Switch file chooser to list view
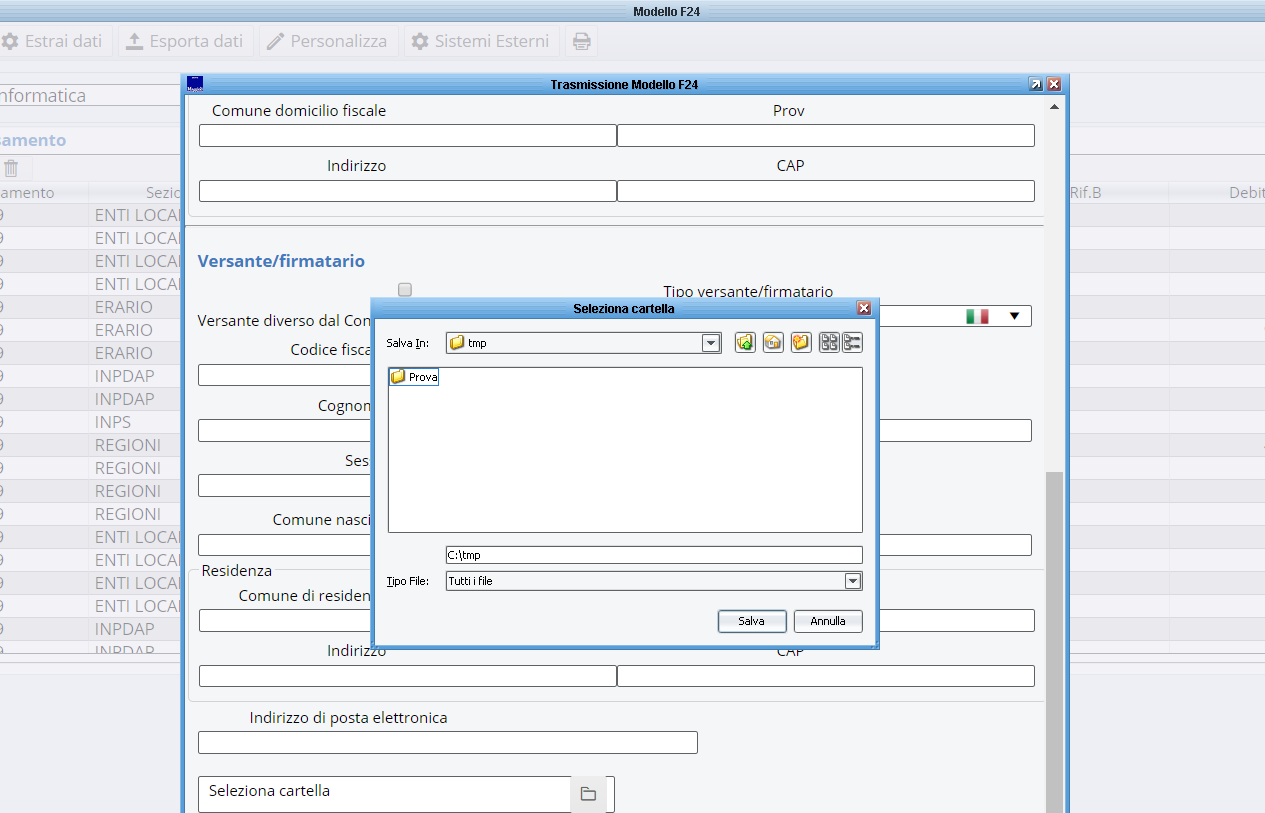The width and height of the screenshot is (1265, 813). (x=829, y=343)
